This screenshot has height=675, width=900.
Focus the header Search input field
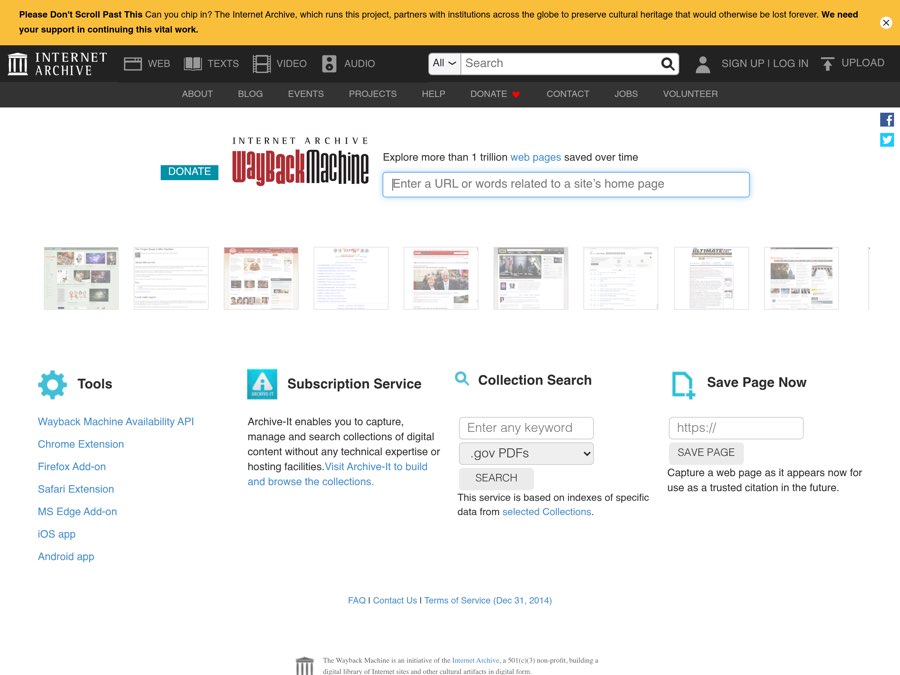[x=560, y=64]
